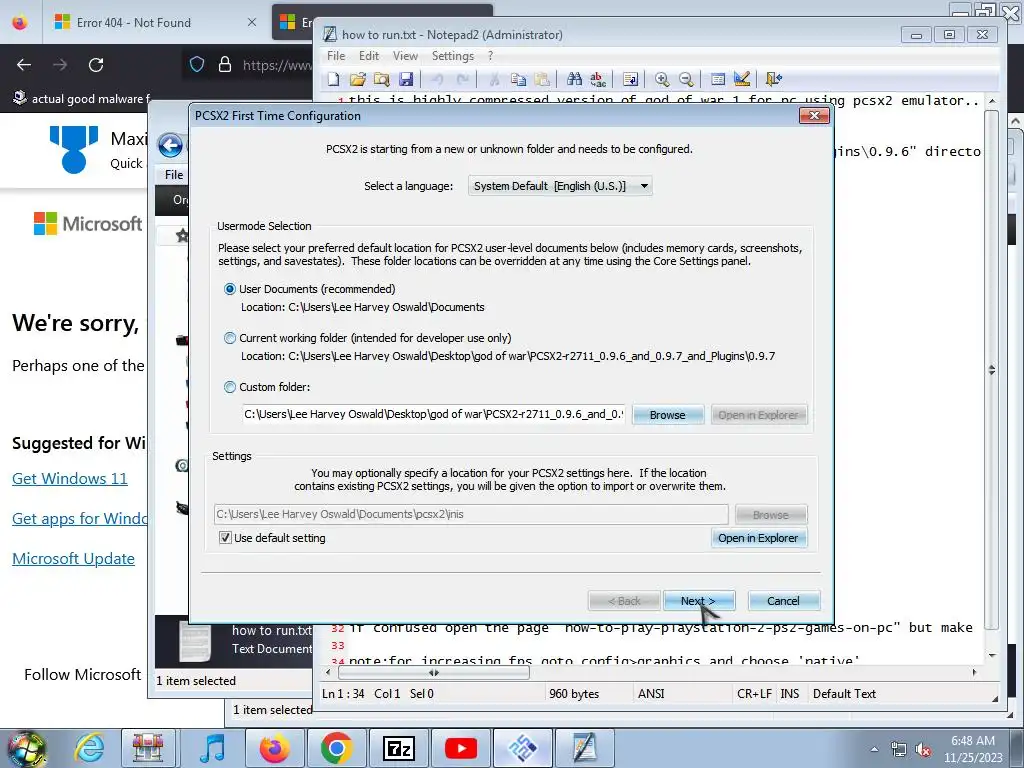Click the Find binoculars icon in Notepad2

pyautogui.click(x=574, y=79)
